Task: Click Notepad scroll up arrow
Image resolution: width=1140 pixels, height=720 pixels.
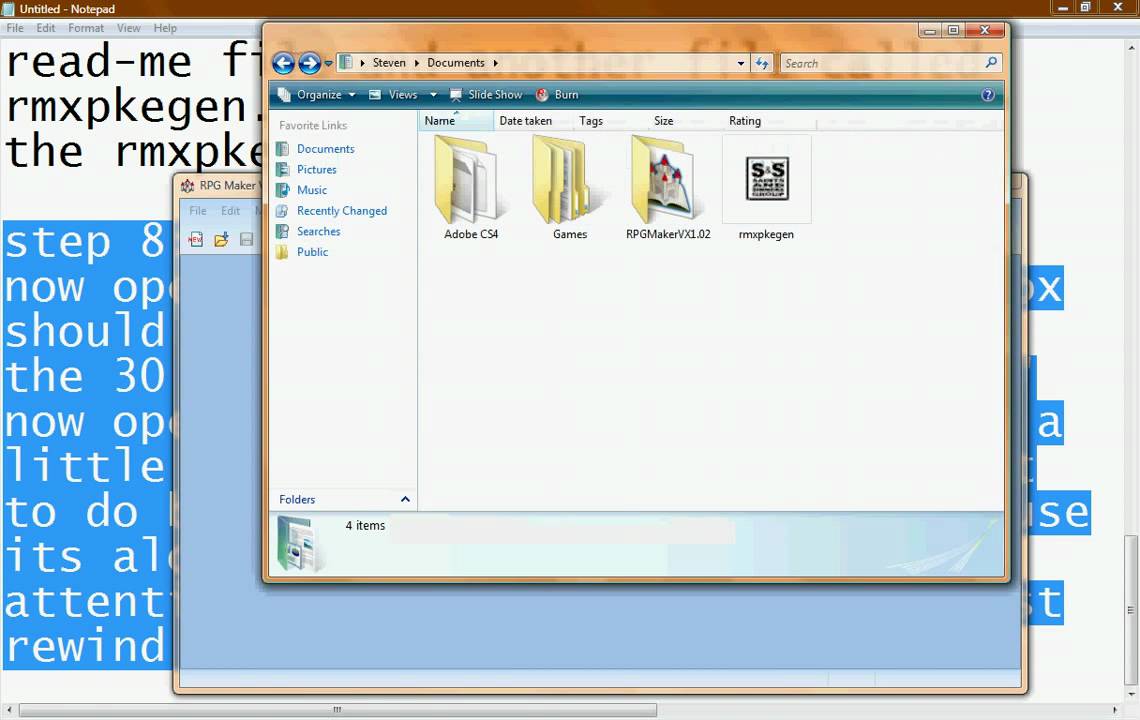Action: coord(1131,48)
